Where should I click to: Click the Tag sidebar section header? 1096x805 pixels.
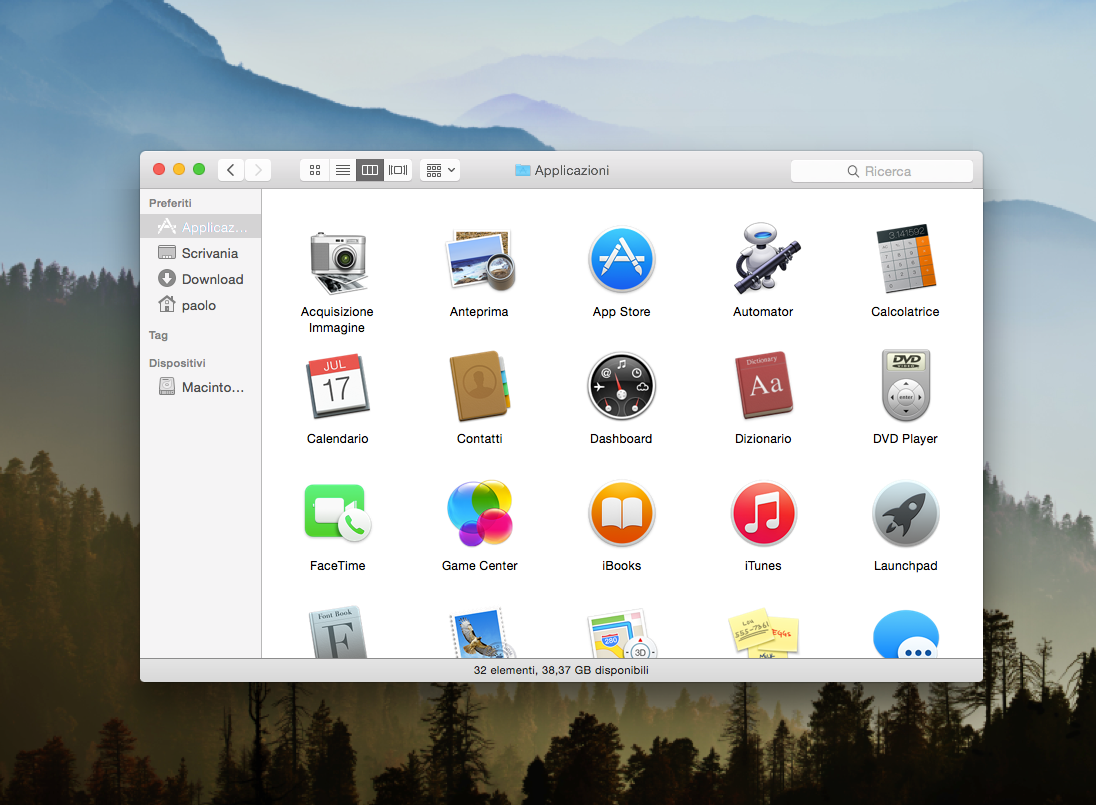point(158,335)
